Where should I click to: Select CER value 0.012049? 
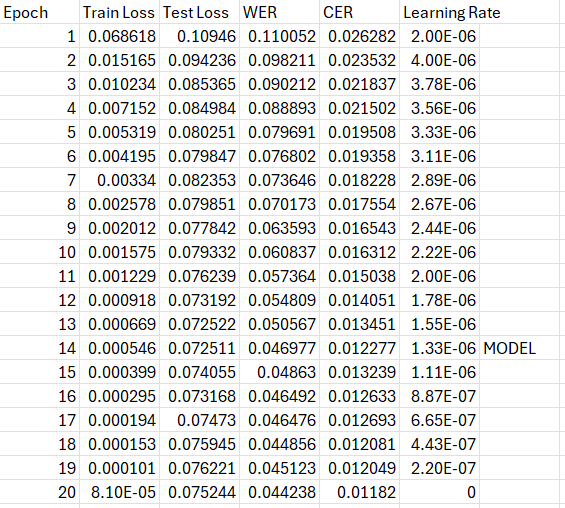click(x=359, y=468)
